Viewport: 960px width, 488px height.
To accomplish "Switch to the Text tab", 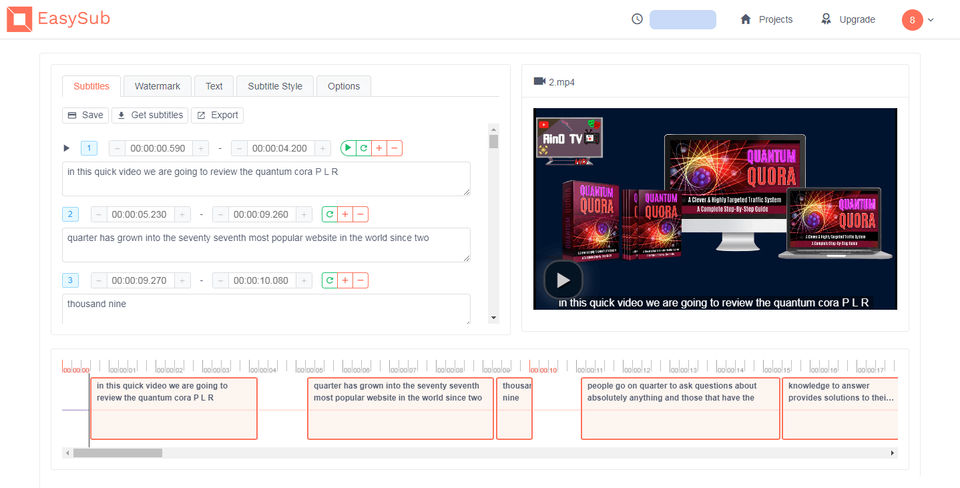I will [214, 86].
